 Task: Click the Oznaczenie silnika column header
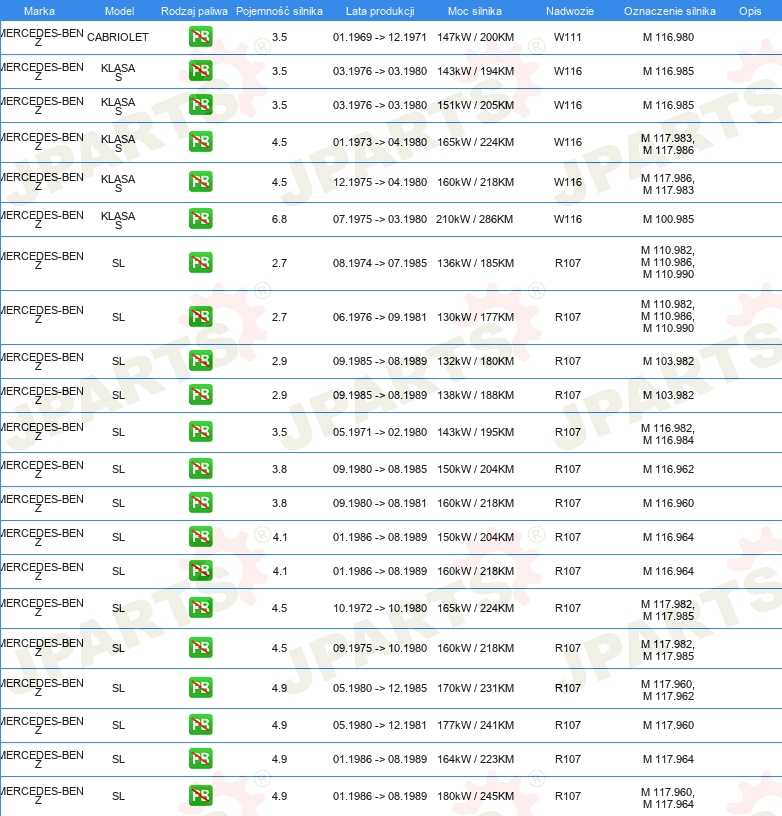pyautogui.click(x=670, y=11)
